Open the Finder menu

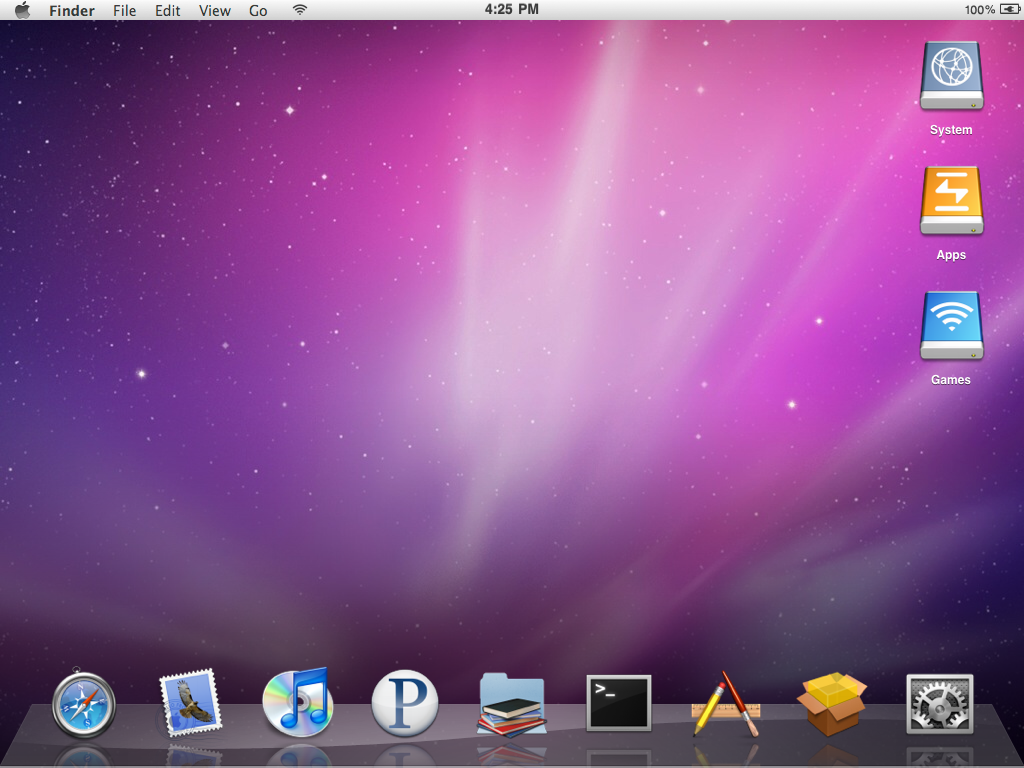click(x=72, y=10)
